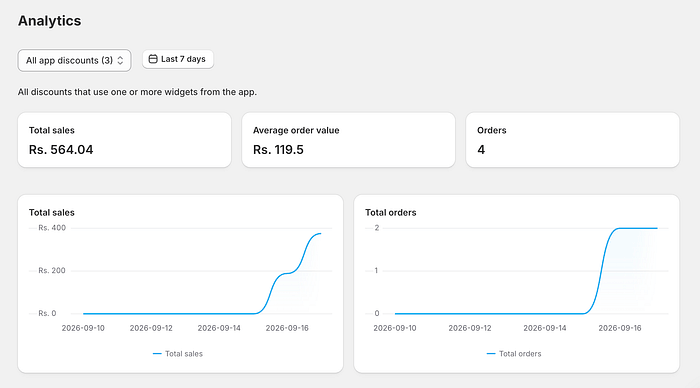
Task: Click the Last 7 days date button
Action: tap(178, 59)
